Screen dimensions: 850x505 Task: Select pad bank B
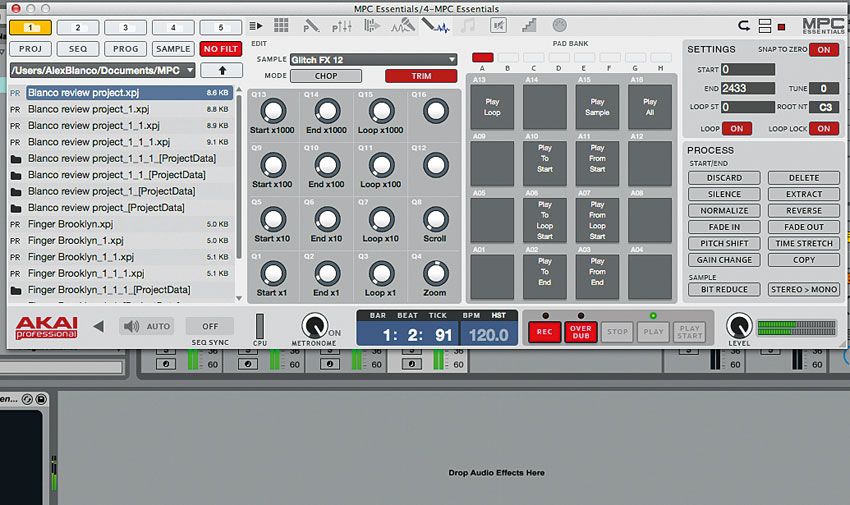(x=508, y=57)
